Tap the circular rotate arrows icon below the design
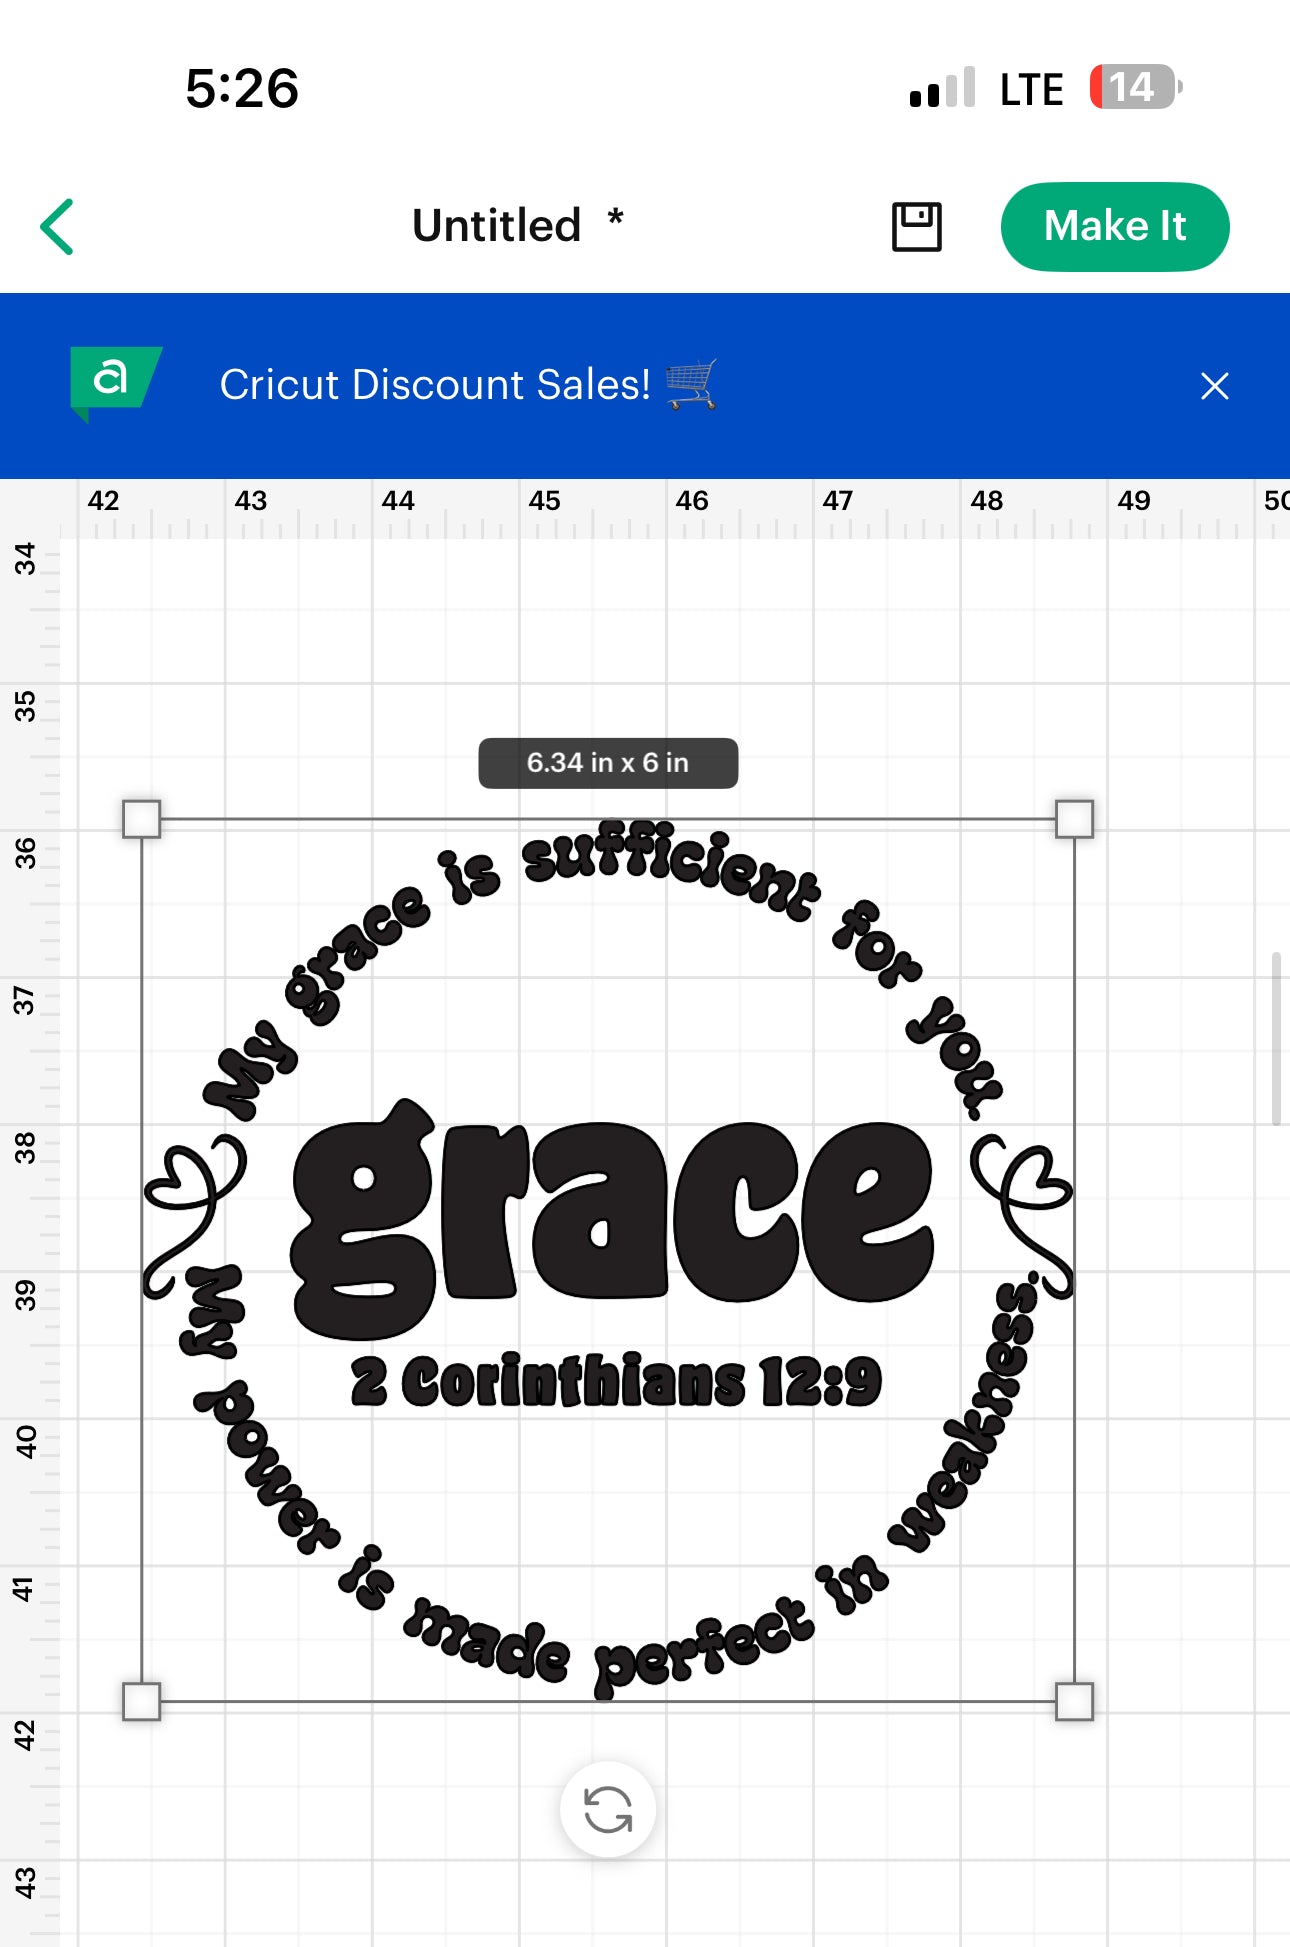Viewport: 1290px width, 1947px height. pyautogui.click(x=608, y=1809)
